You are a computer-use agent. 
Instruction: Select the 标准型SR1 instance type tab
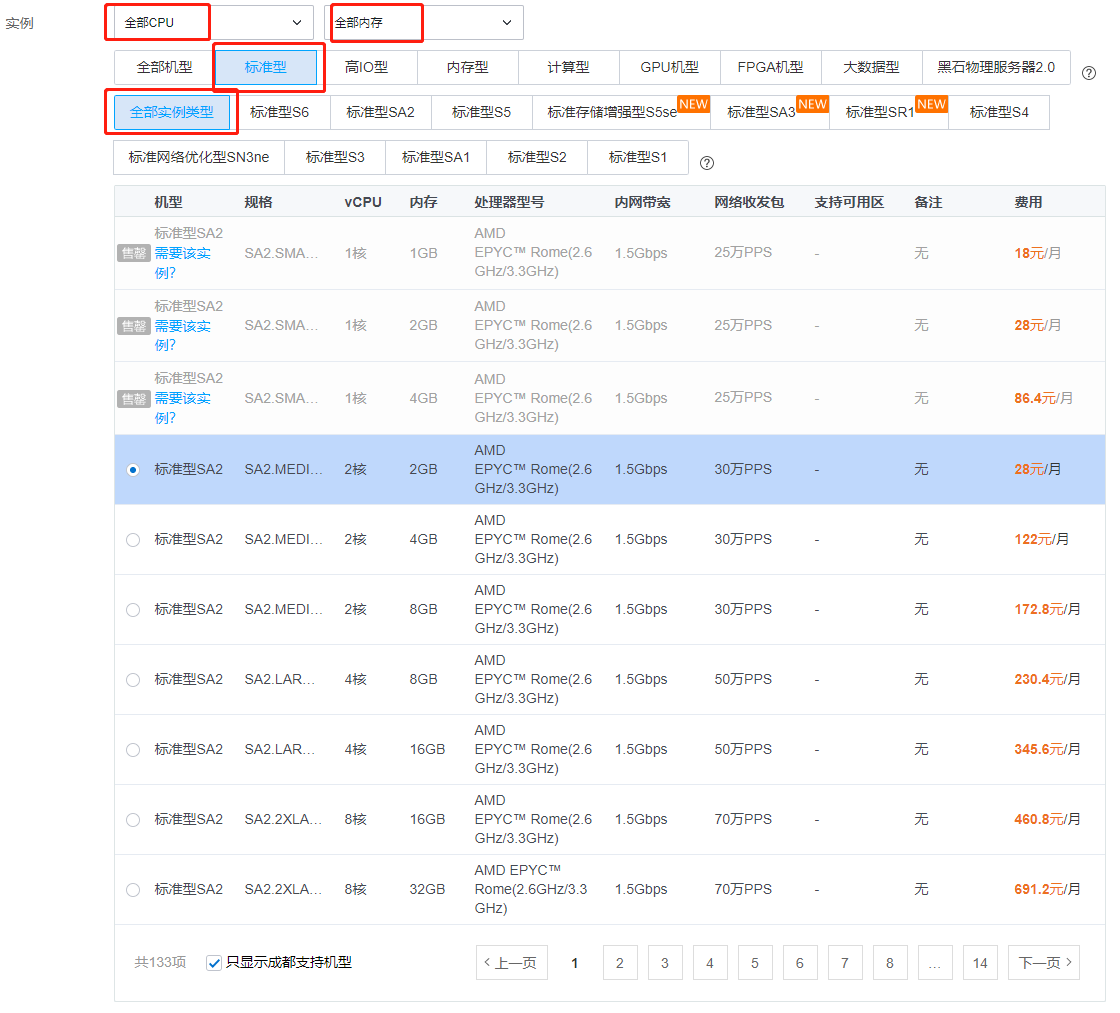[889, 112]
